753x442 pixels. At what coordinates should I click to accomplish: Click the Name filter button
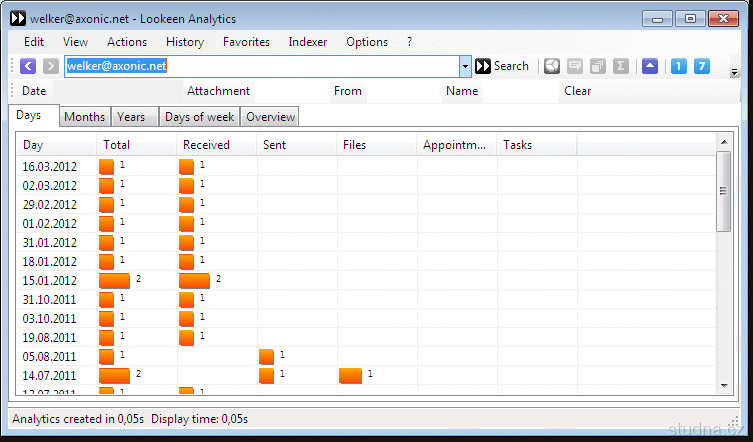pyautogui.click(x=462, y=91)
